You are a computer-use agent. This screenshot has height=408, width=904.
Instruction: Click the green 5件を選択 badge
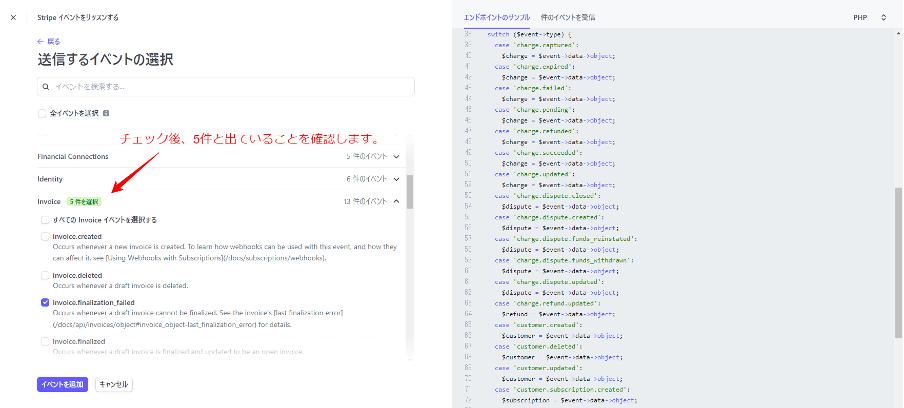(84, 201)
